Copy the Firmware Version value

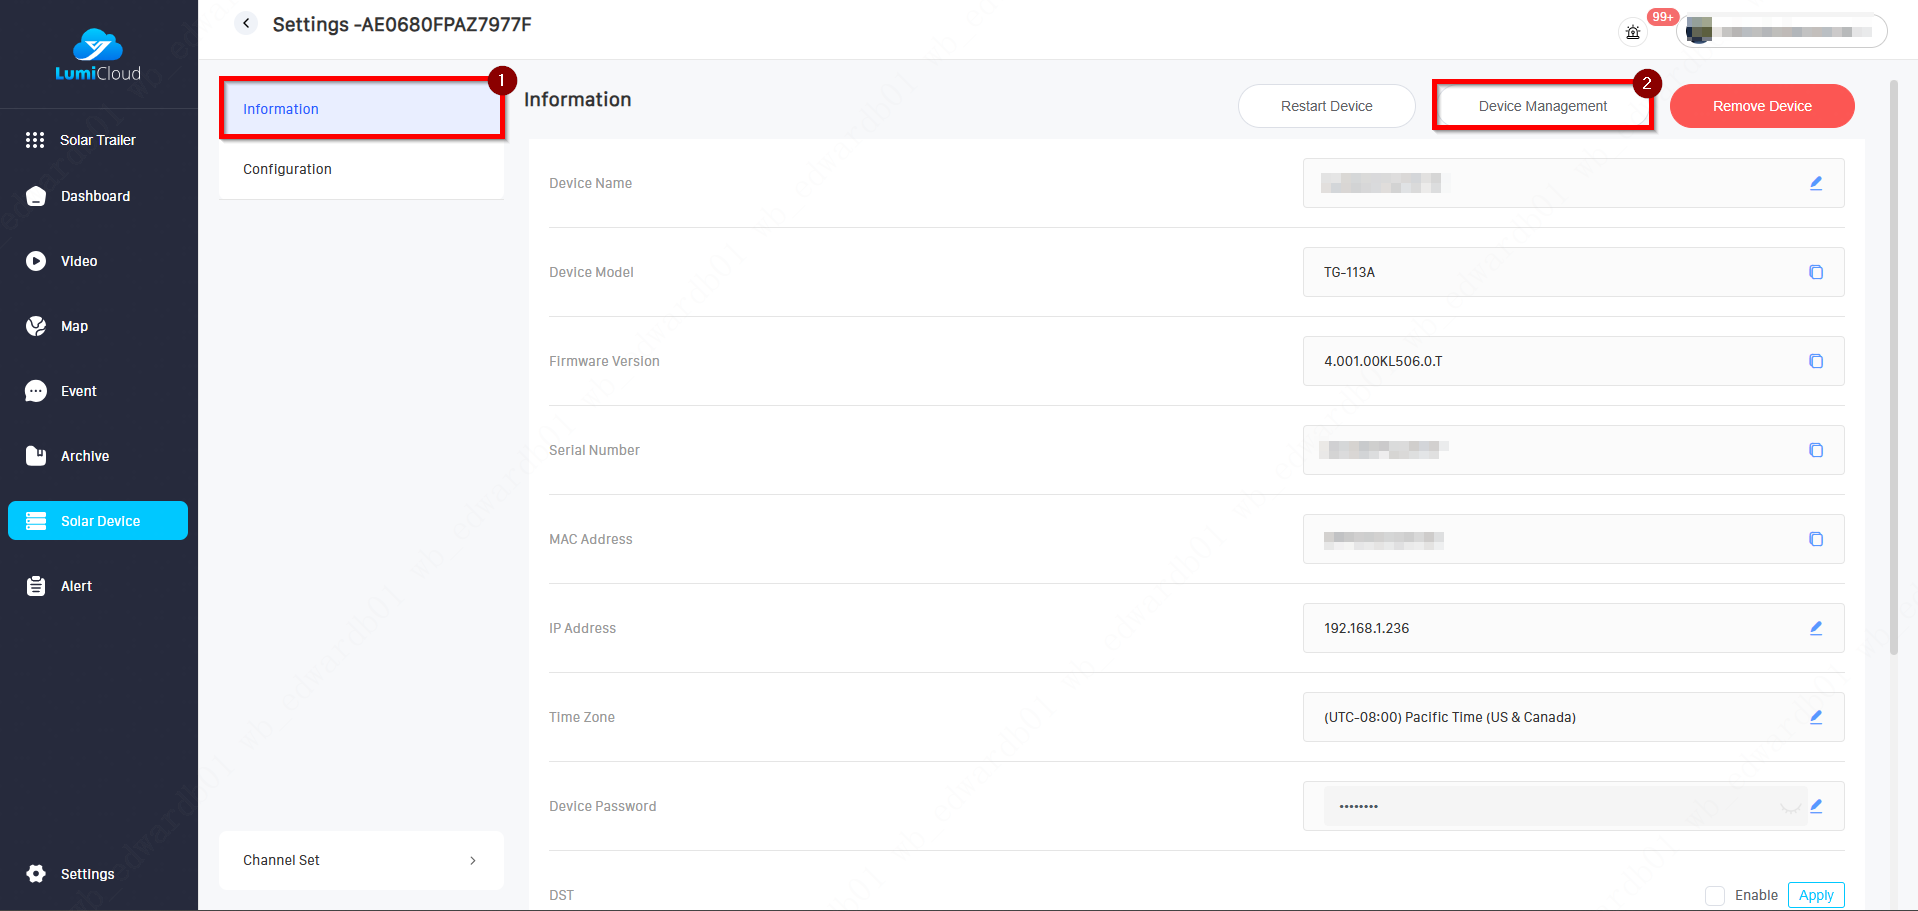pyautogui.click(x=1816, y=361)
